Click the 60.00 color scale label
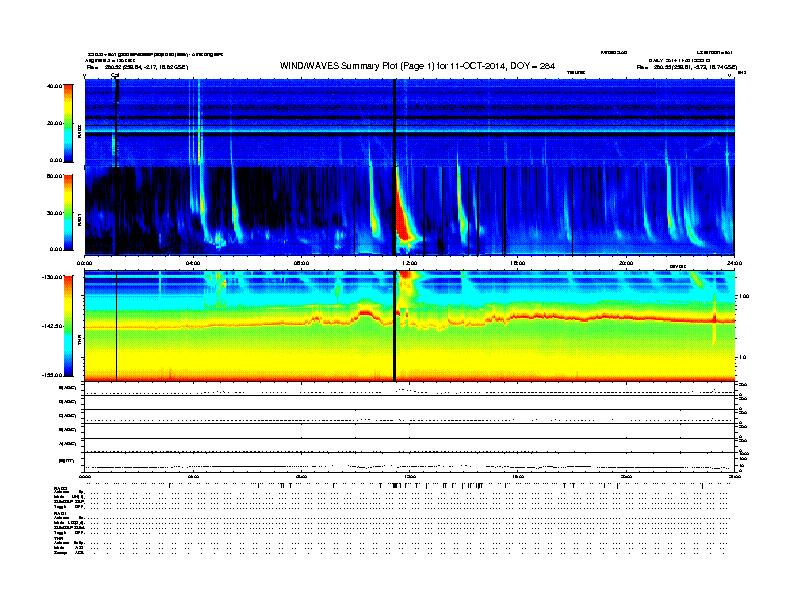The image size is (792, 612). [55, 176]
